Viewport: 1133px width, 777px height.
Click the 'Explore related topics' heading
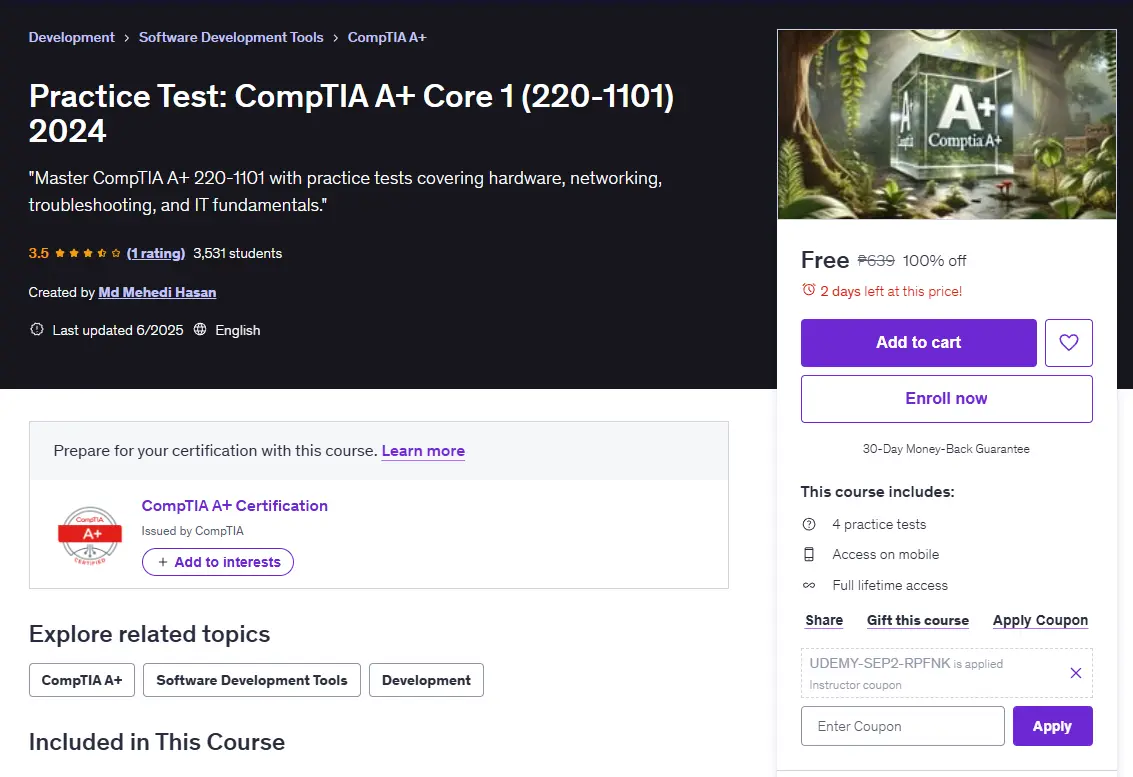tap(150, 634)
